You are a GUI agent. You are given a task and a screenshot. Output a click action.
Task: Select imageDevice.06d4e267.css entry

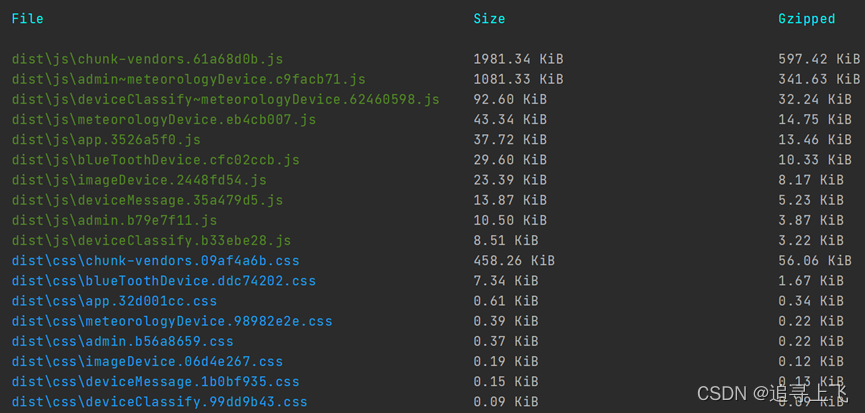(147, 362)
